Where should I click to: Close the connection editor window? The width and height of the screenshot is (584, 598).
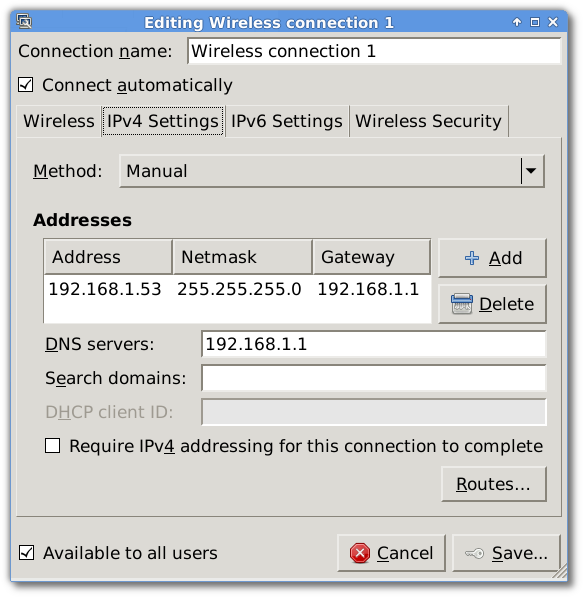point(553,22)
